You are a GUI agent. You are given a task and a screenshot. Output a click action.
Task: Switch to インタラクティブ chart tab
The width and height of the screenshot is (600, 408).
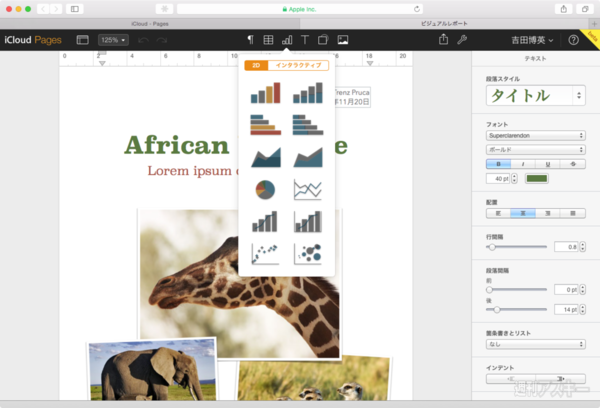coord(298,65)
